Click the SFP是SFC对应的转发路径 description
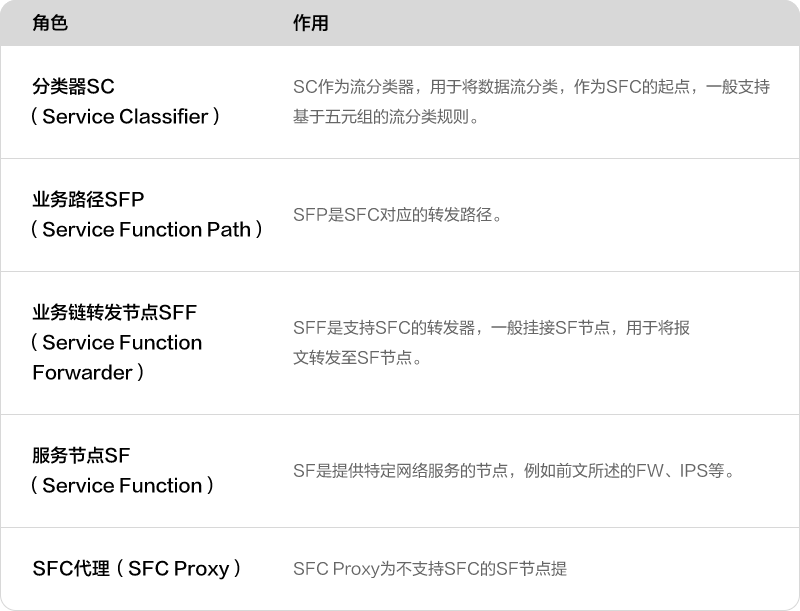800x611 pixels. coord(397,215)
